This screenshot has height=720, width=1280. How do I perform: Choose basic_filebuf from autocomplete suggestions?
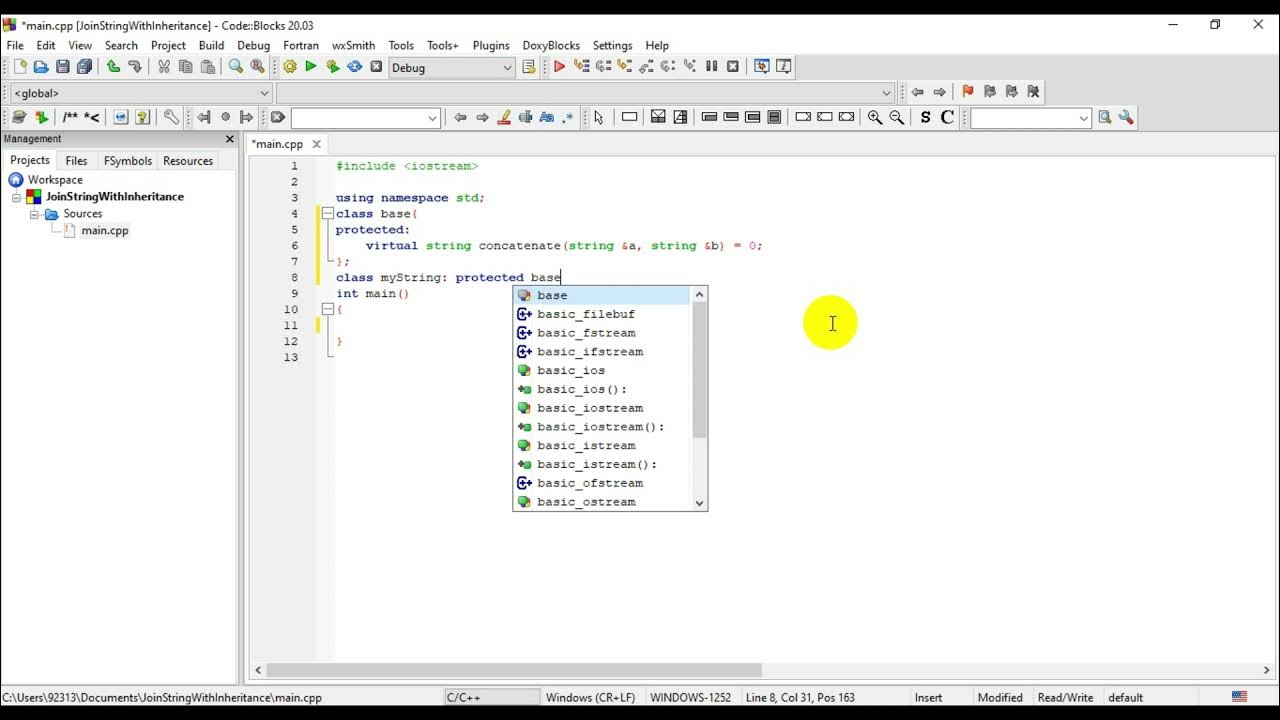pyautogui.click(x=602, y=314)
